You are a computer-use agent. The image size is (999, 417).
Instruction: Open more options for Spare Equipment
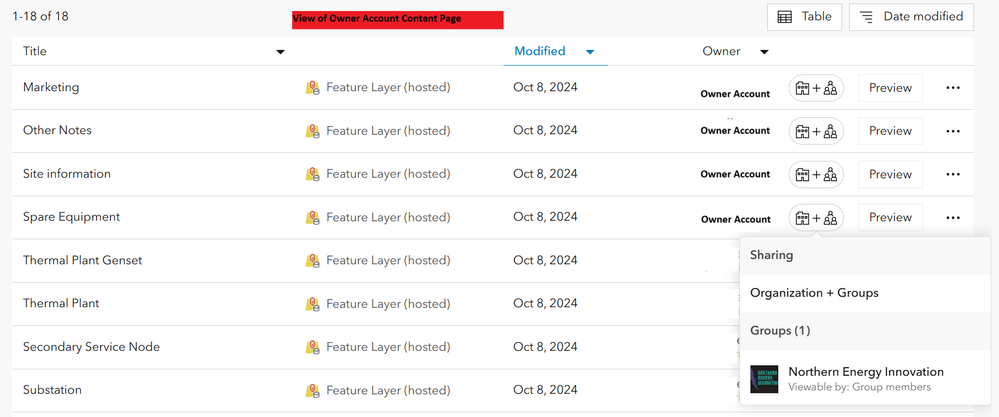pyautogui.click(x=953, y=218)
